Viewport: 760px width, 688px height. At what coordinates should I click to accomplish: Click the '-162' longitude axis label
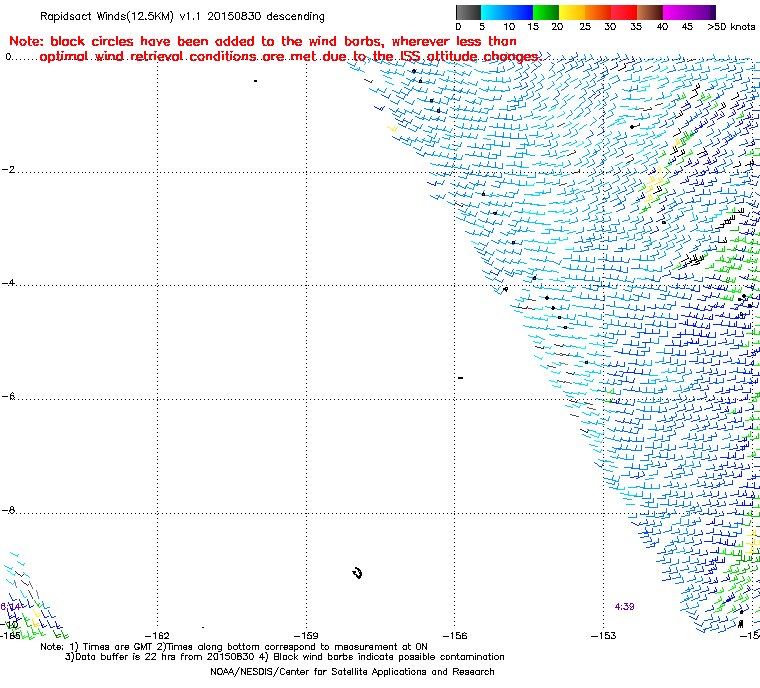point(157,635)
